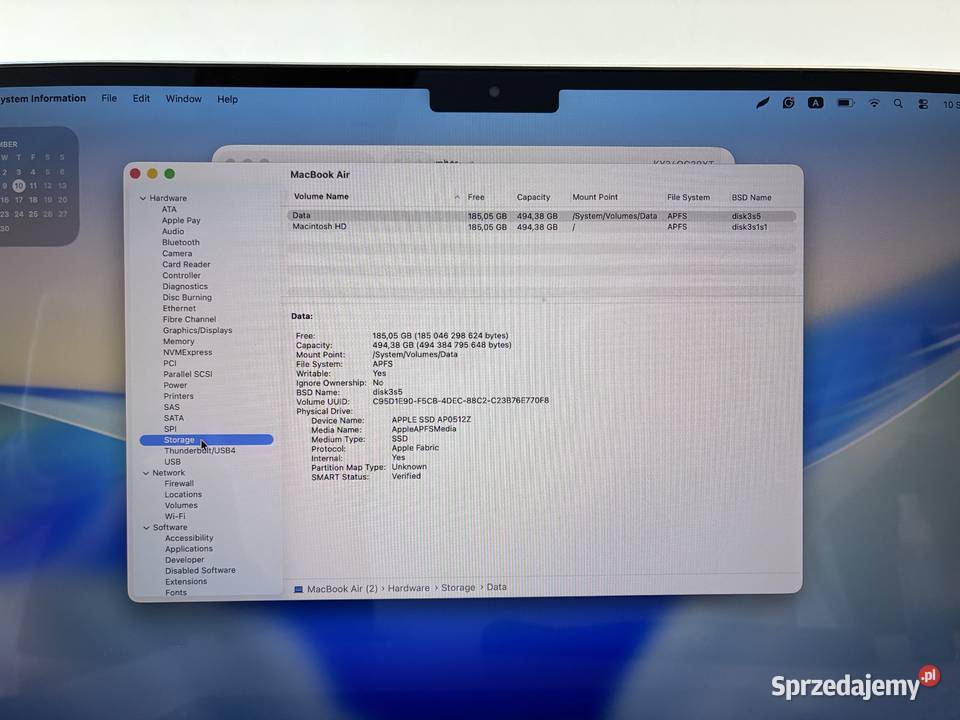
Task: Click the Wi-Fi menu bar icon
Action: click(874, 103)
